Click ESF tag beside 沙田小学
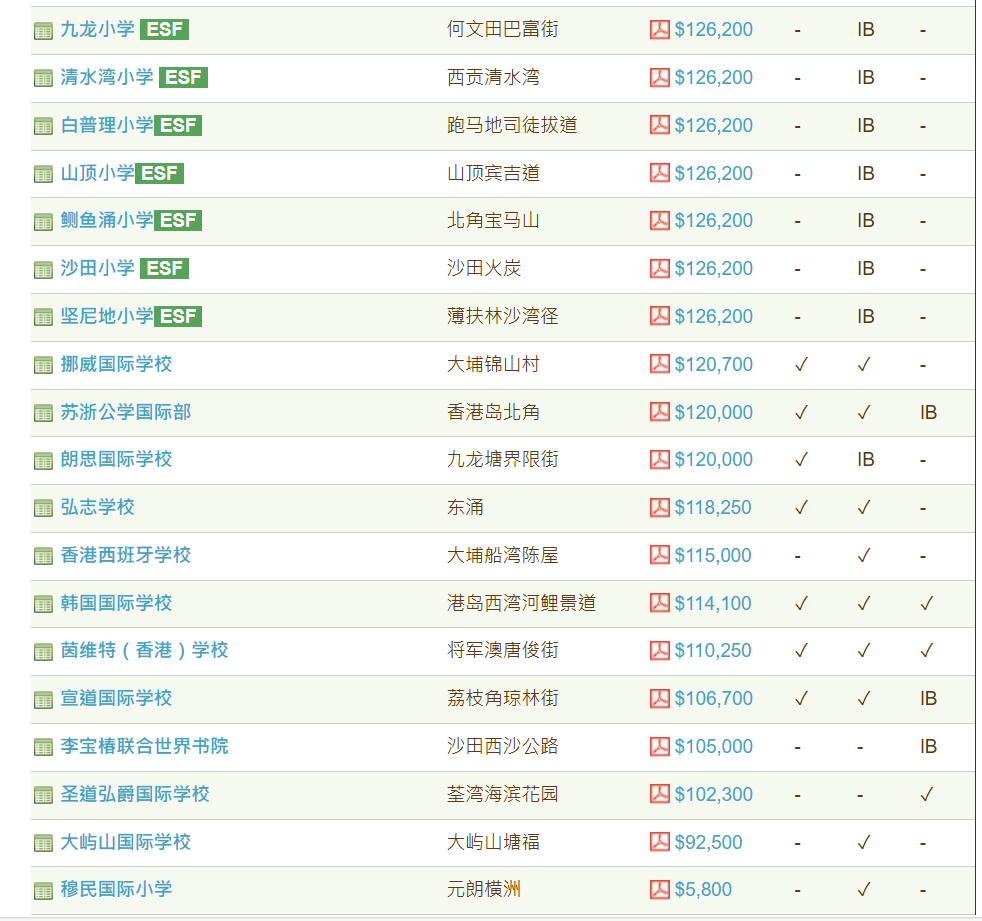Screen dimensions: 982x921 (x=164, y=268)
